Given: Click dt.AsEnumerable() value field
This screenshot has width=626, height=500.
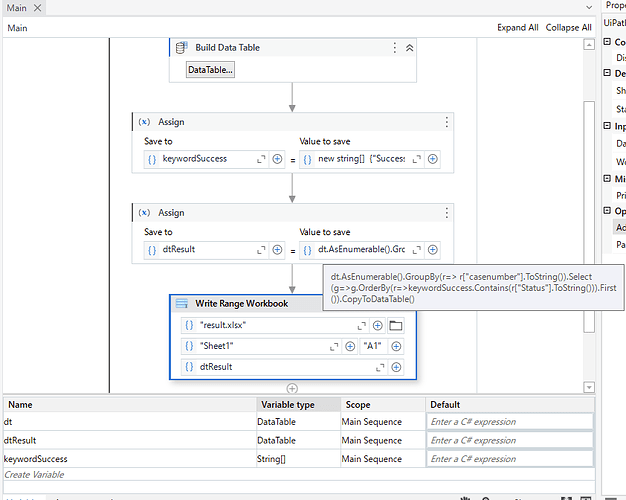Looking at the screenshot, I should click(x=362, y=250).
